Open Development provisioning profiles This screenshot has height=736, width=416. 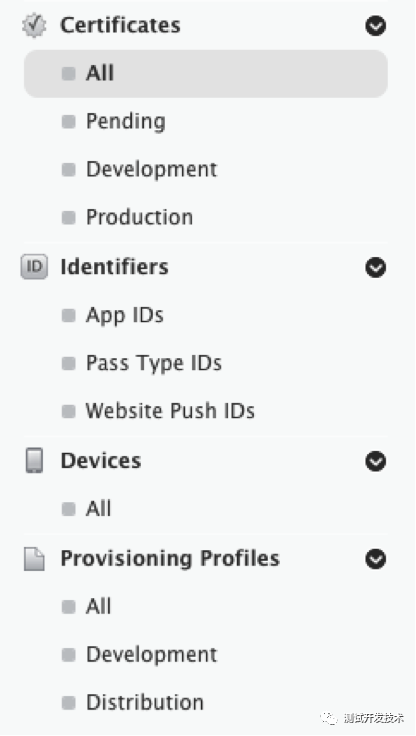pos(151,655)
